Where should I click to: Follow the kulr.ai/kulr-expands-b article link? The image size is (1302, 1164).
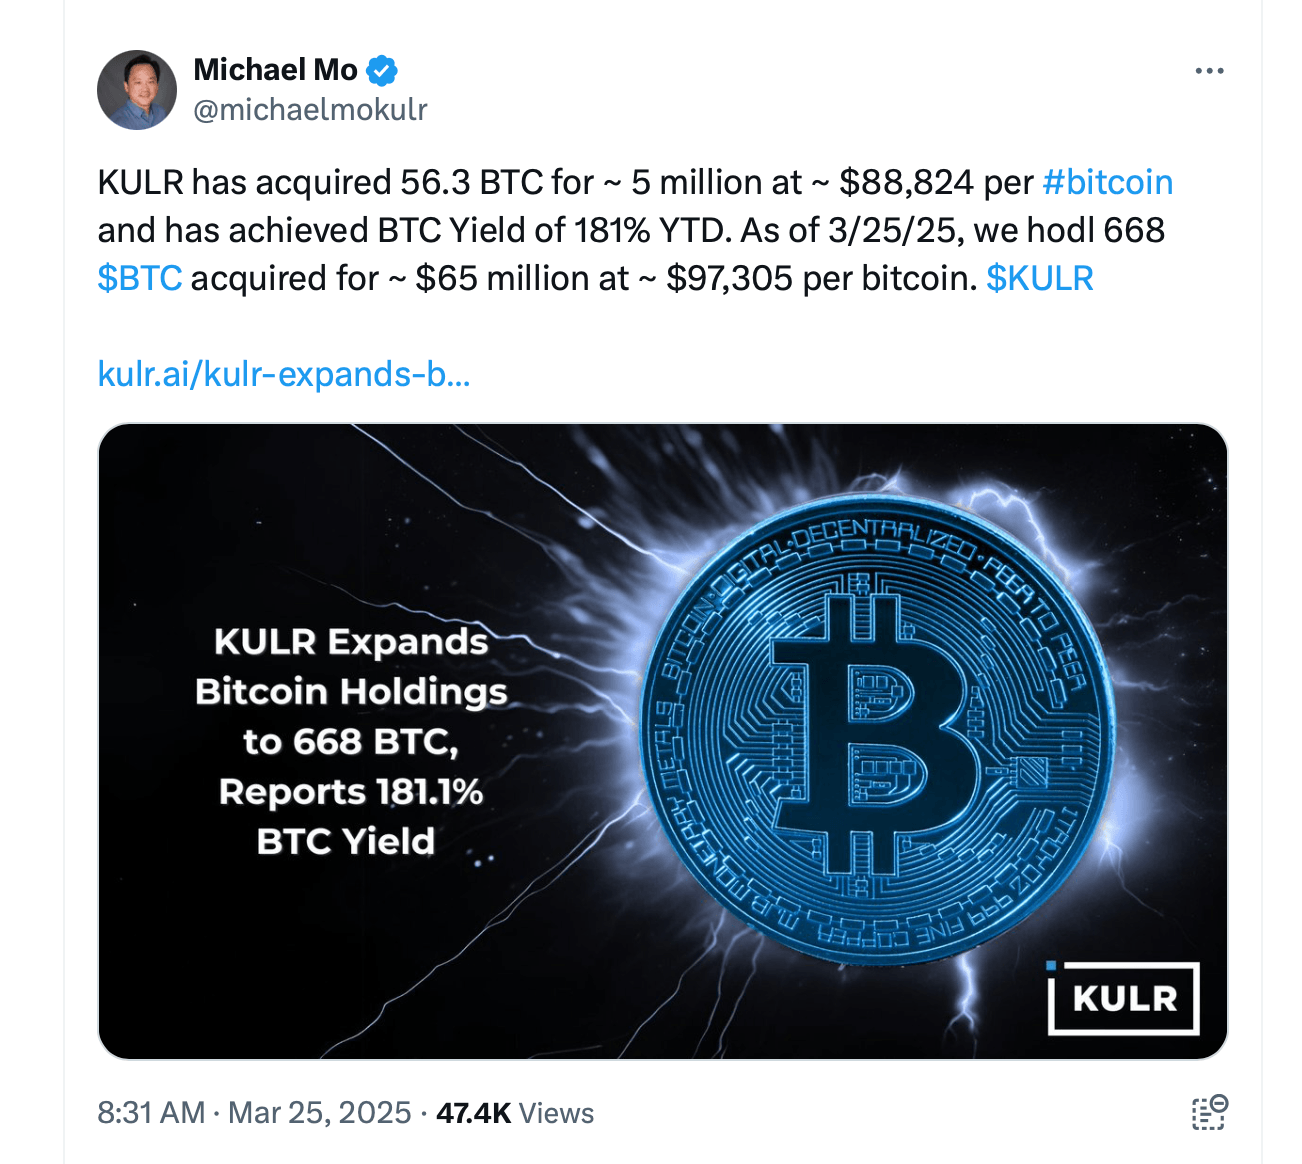click(283, 375)
